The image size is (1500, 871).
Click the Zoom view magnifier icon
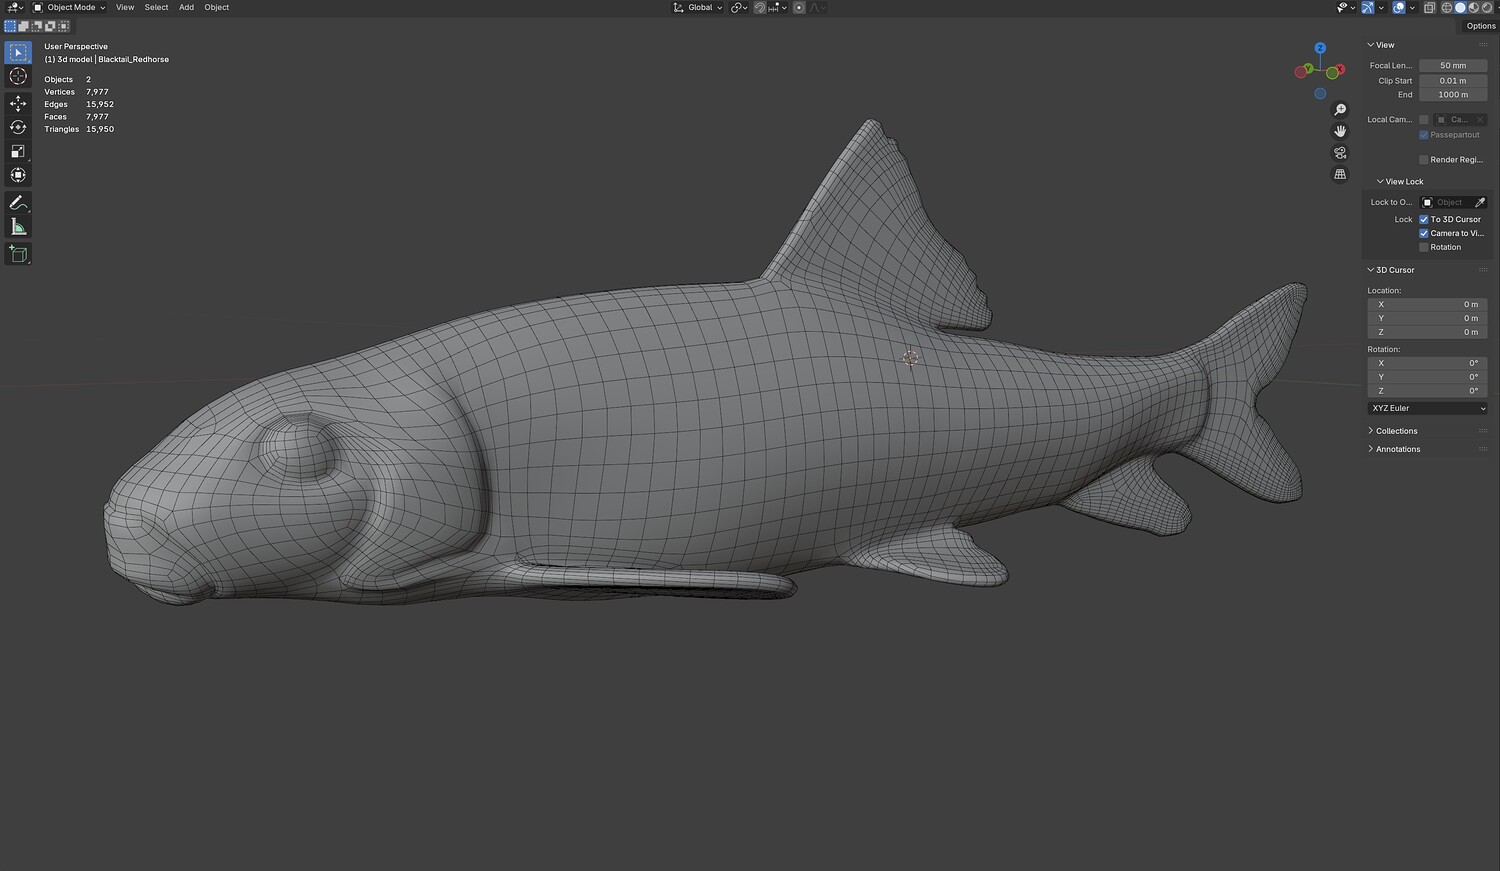click(x=1340, y=110)
